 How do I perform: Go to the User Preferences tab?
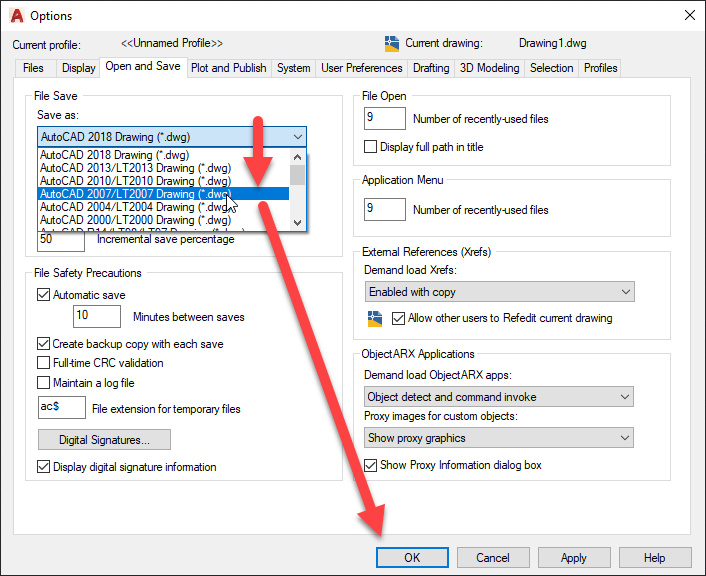pos(362,68)
